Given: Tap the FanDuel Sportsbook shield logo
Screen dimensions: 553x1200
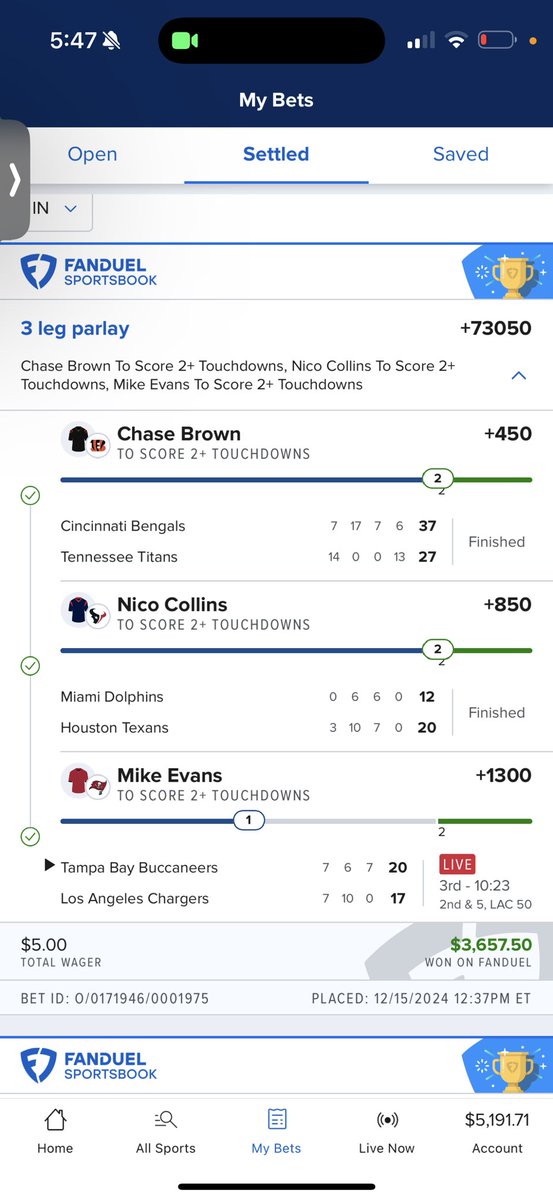Looking at the screenshot, I should click(x=40, y=273).
